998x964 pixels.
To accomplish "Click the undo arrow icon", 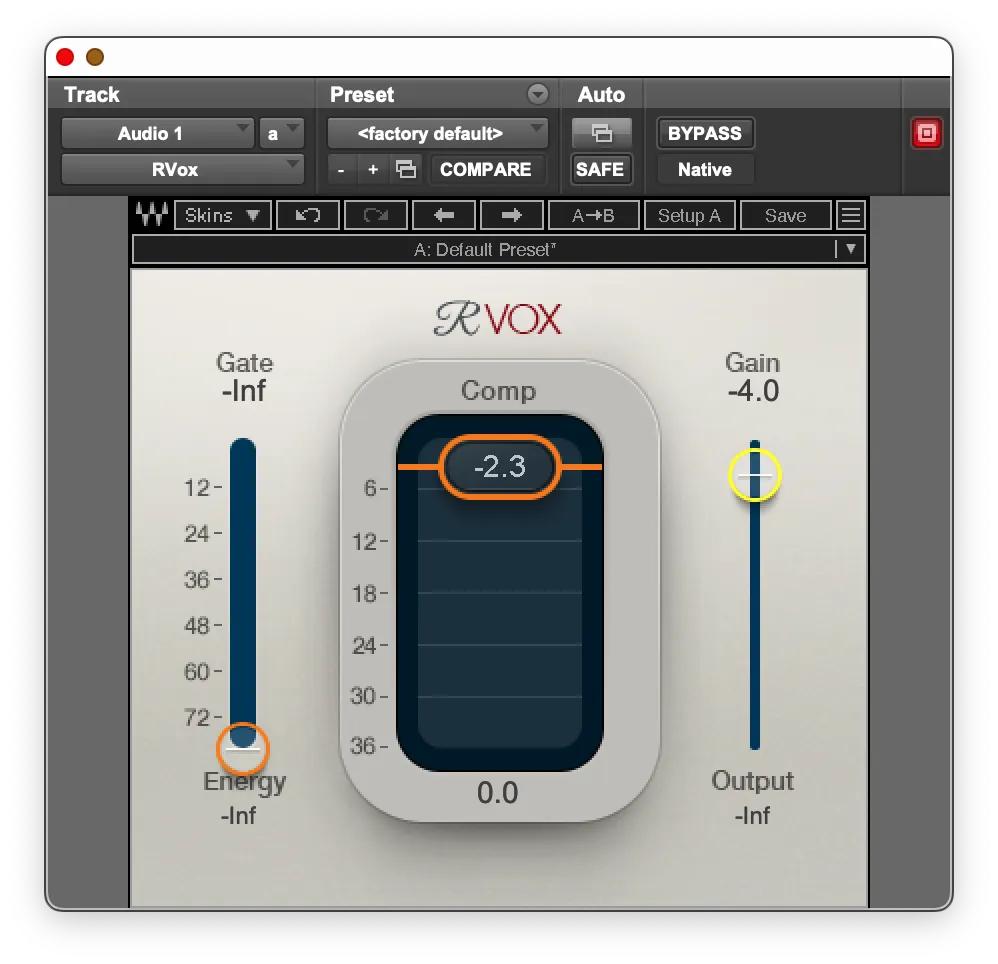I will coord(307,214).
